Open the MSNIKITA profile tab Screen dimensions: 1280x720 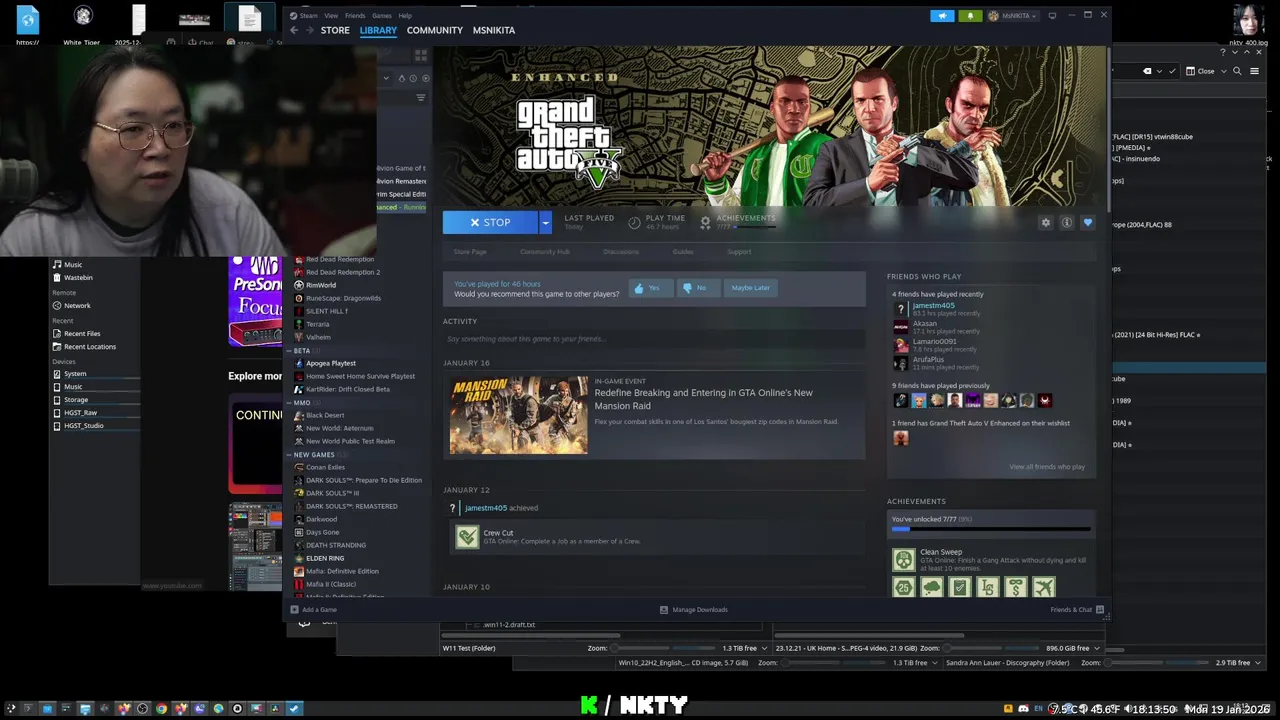494,30
